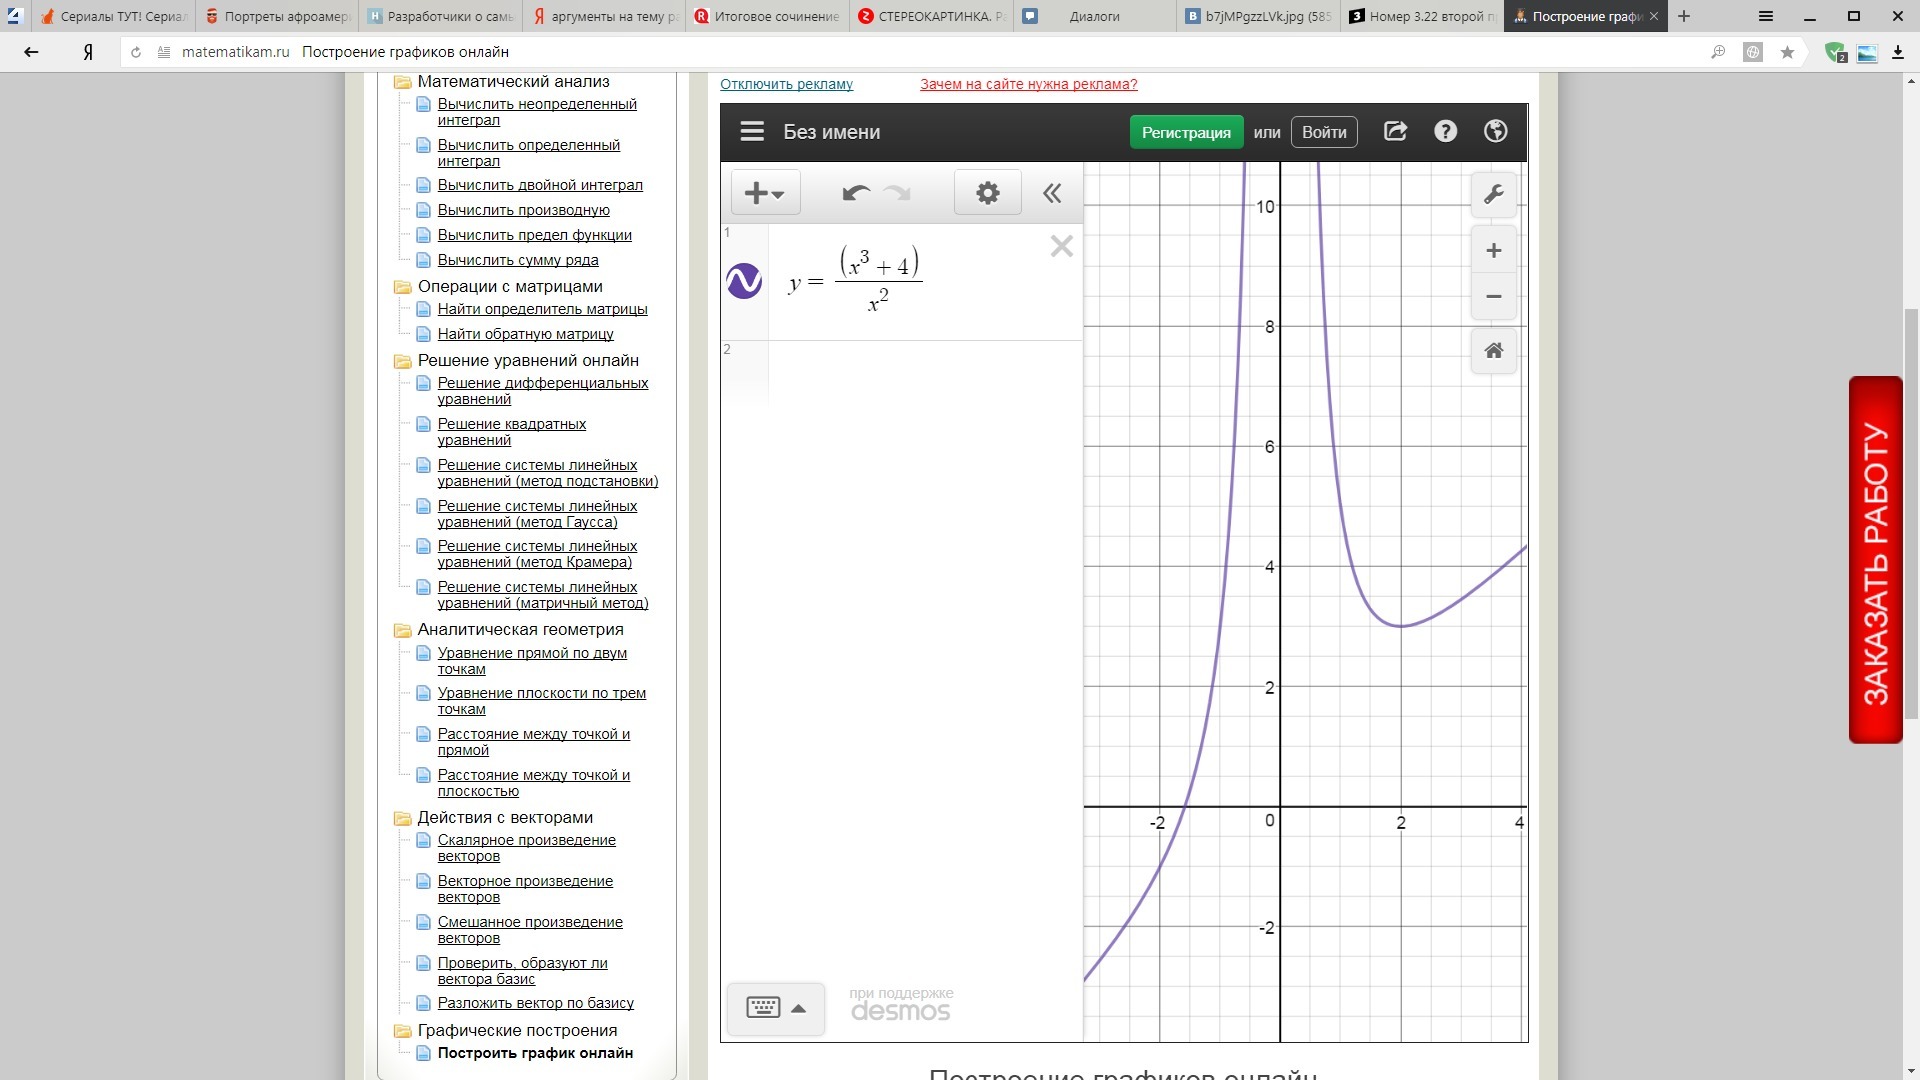This screenshot has width=1920, height=1080.
Task: Expand the keyboard panel arrow
Action: (798, 1008)
